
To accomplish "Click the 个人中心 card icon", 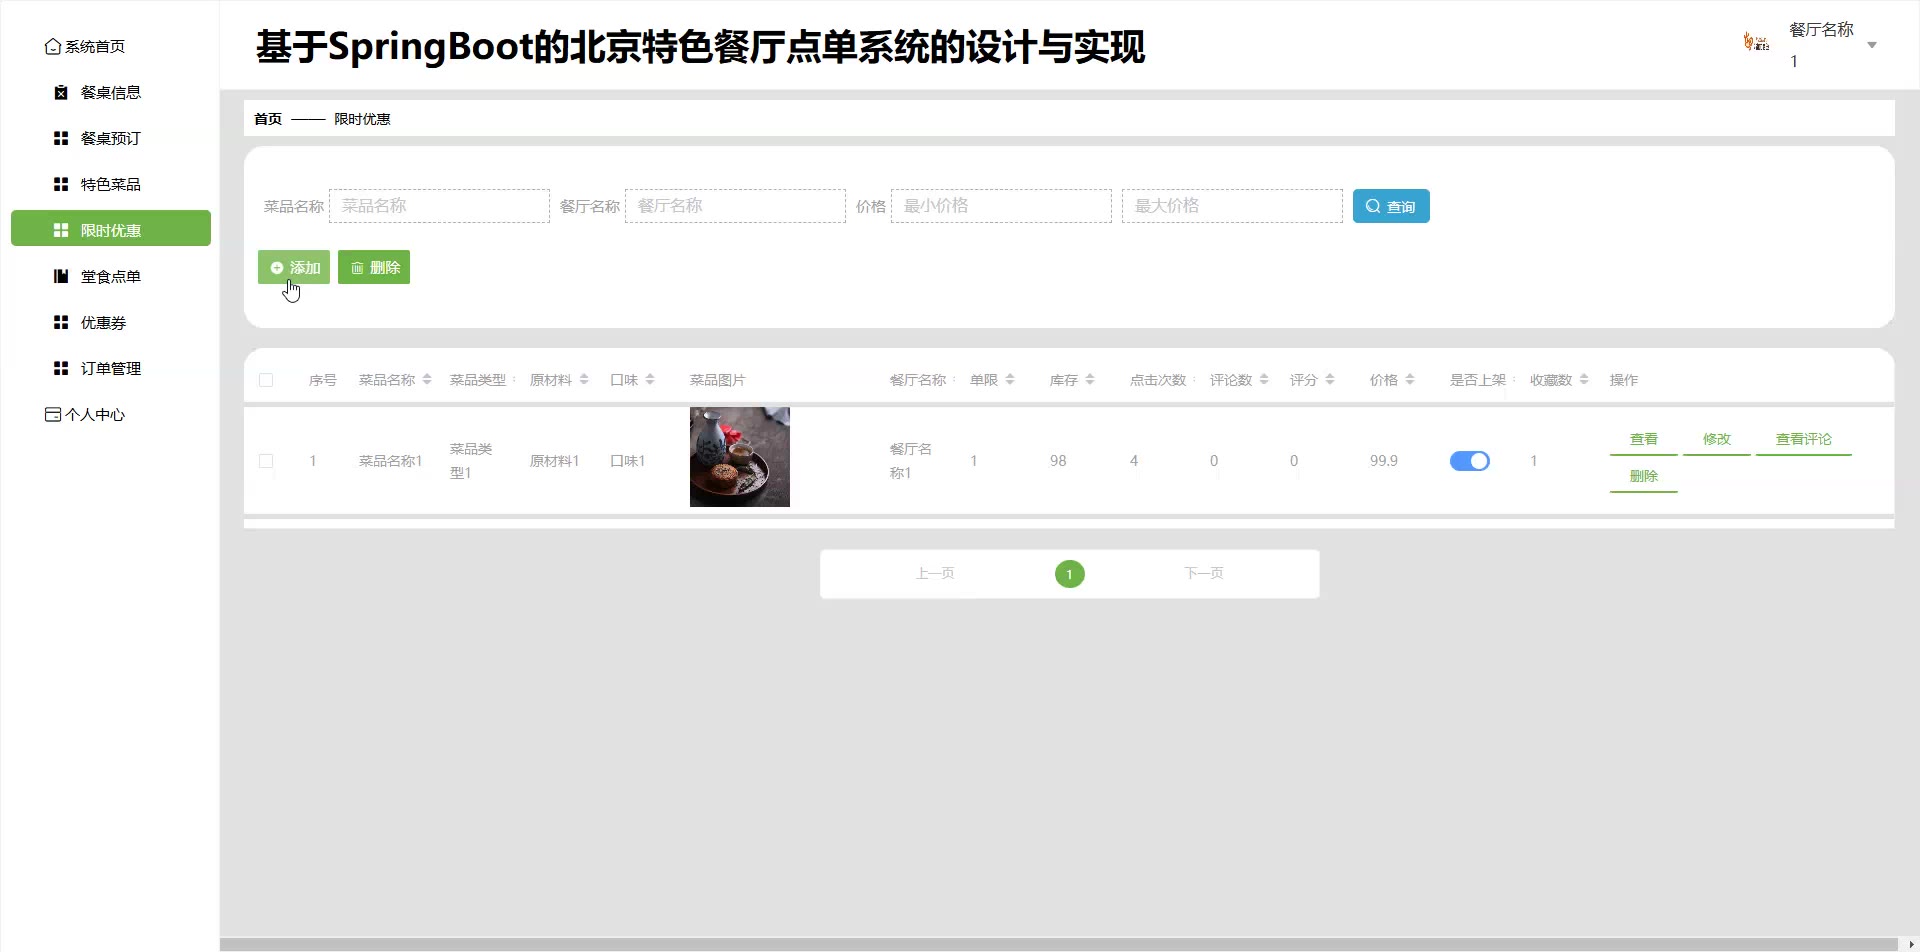I will tap(53, 415).
